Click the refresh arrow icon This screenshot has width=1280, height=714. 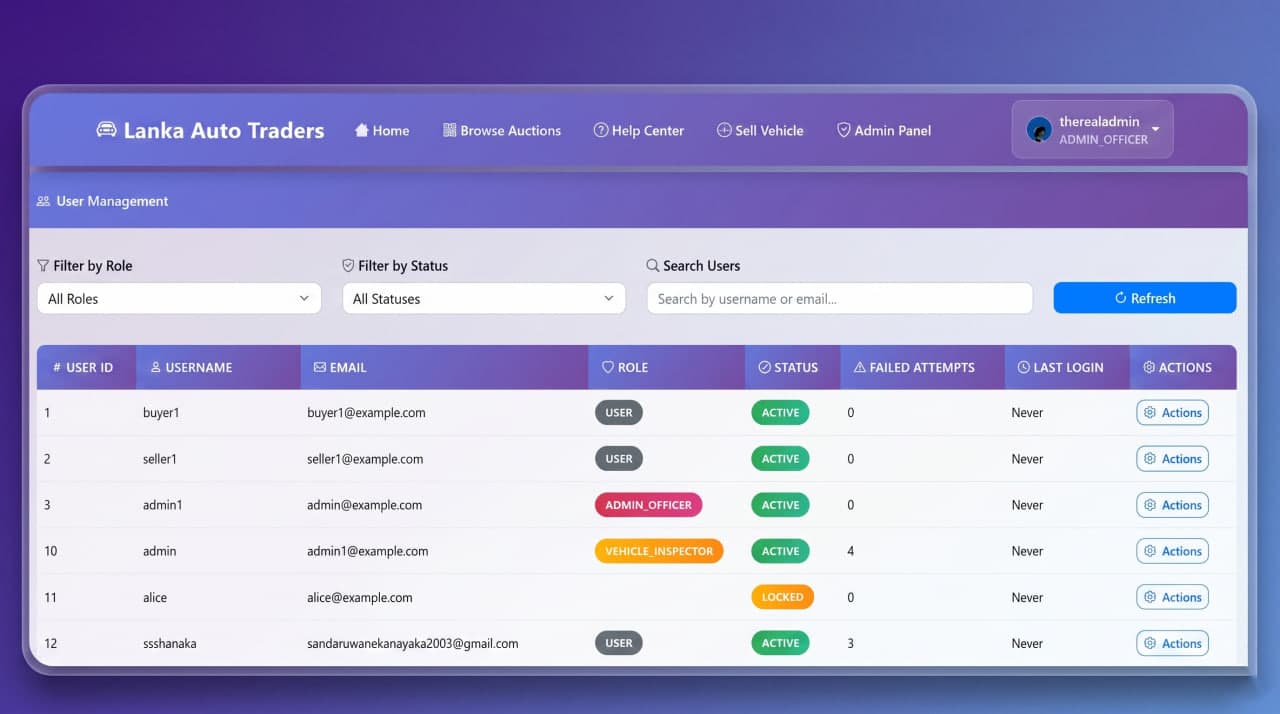pyautogui.click(x=1121, y=298)
